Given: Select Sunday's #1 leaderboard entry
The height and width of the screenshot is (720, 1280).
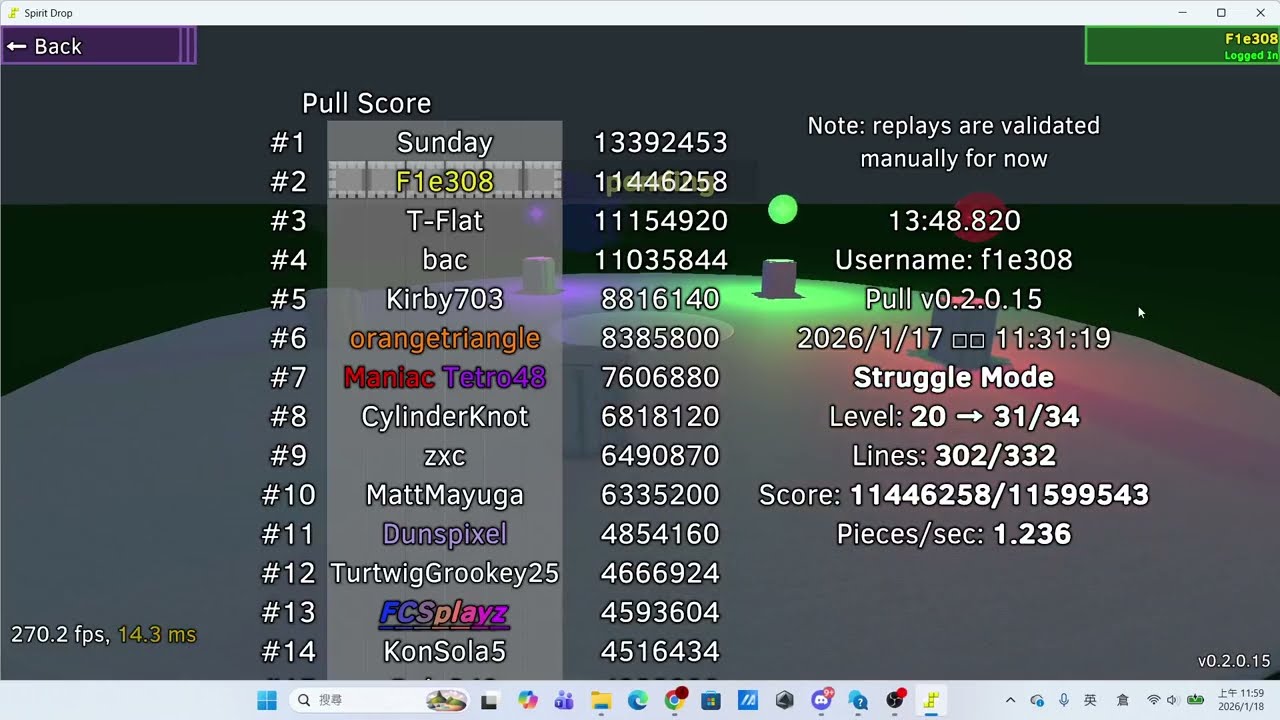Looking at the screenshot, I should [445, 142].
